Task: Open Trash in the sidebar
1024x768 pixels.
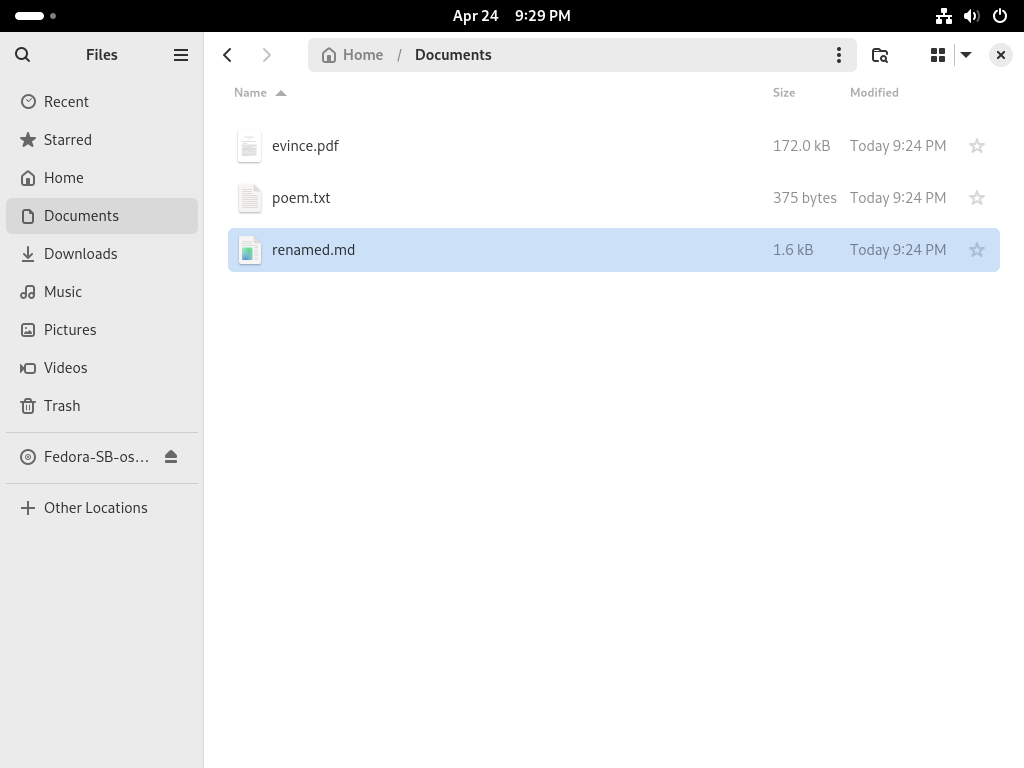Action: tap(102, 406)
